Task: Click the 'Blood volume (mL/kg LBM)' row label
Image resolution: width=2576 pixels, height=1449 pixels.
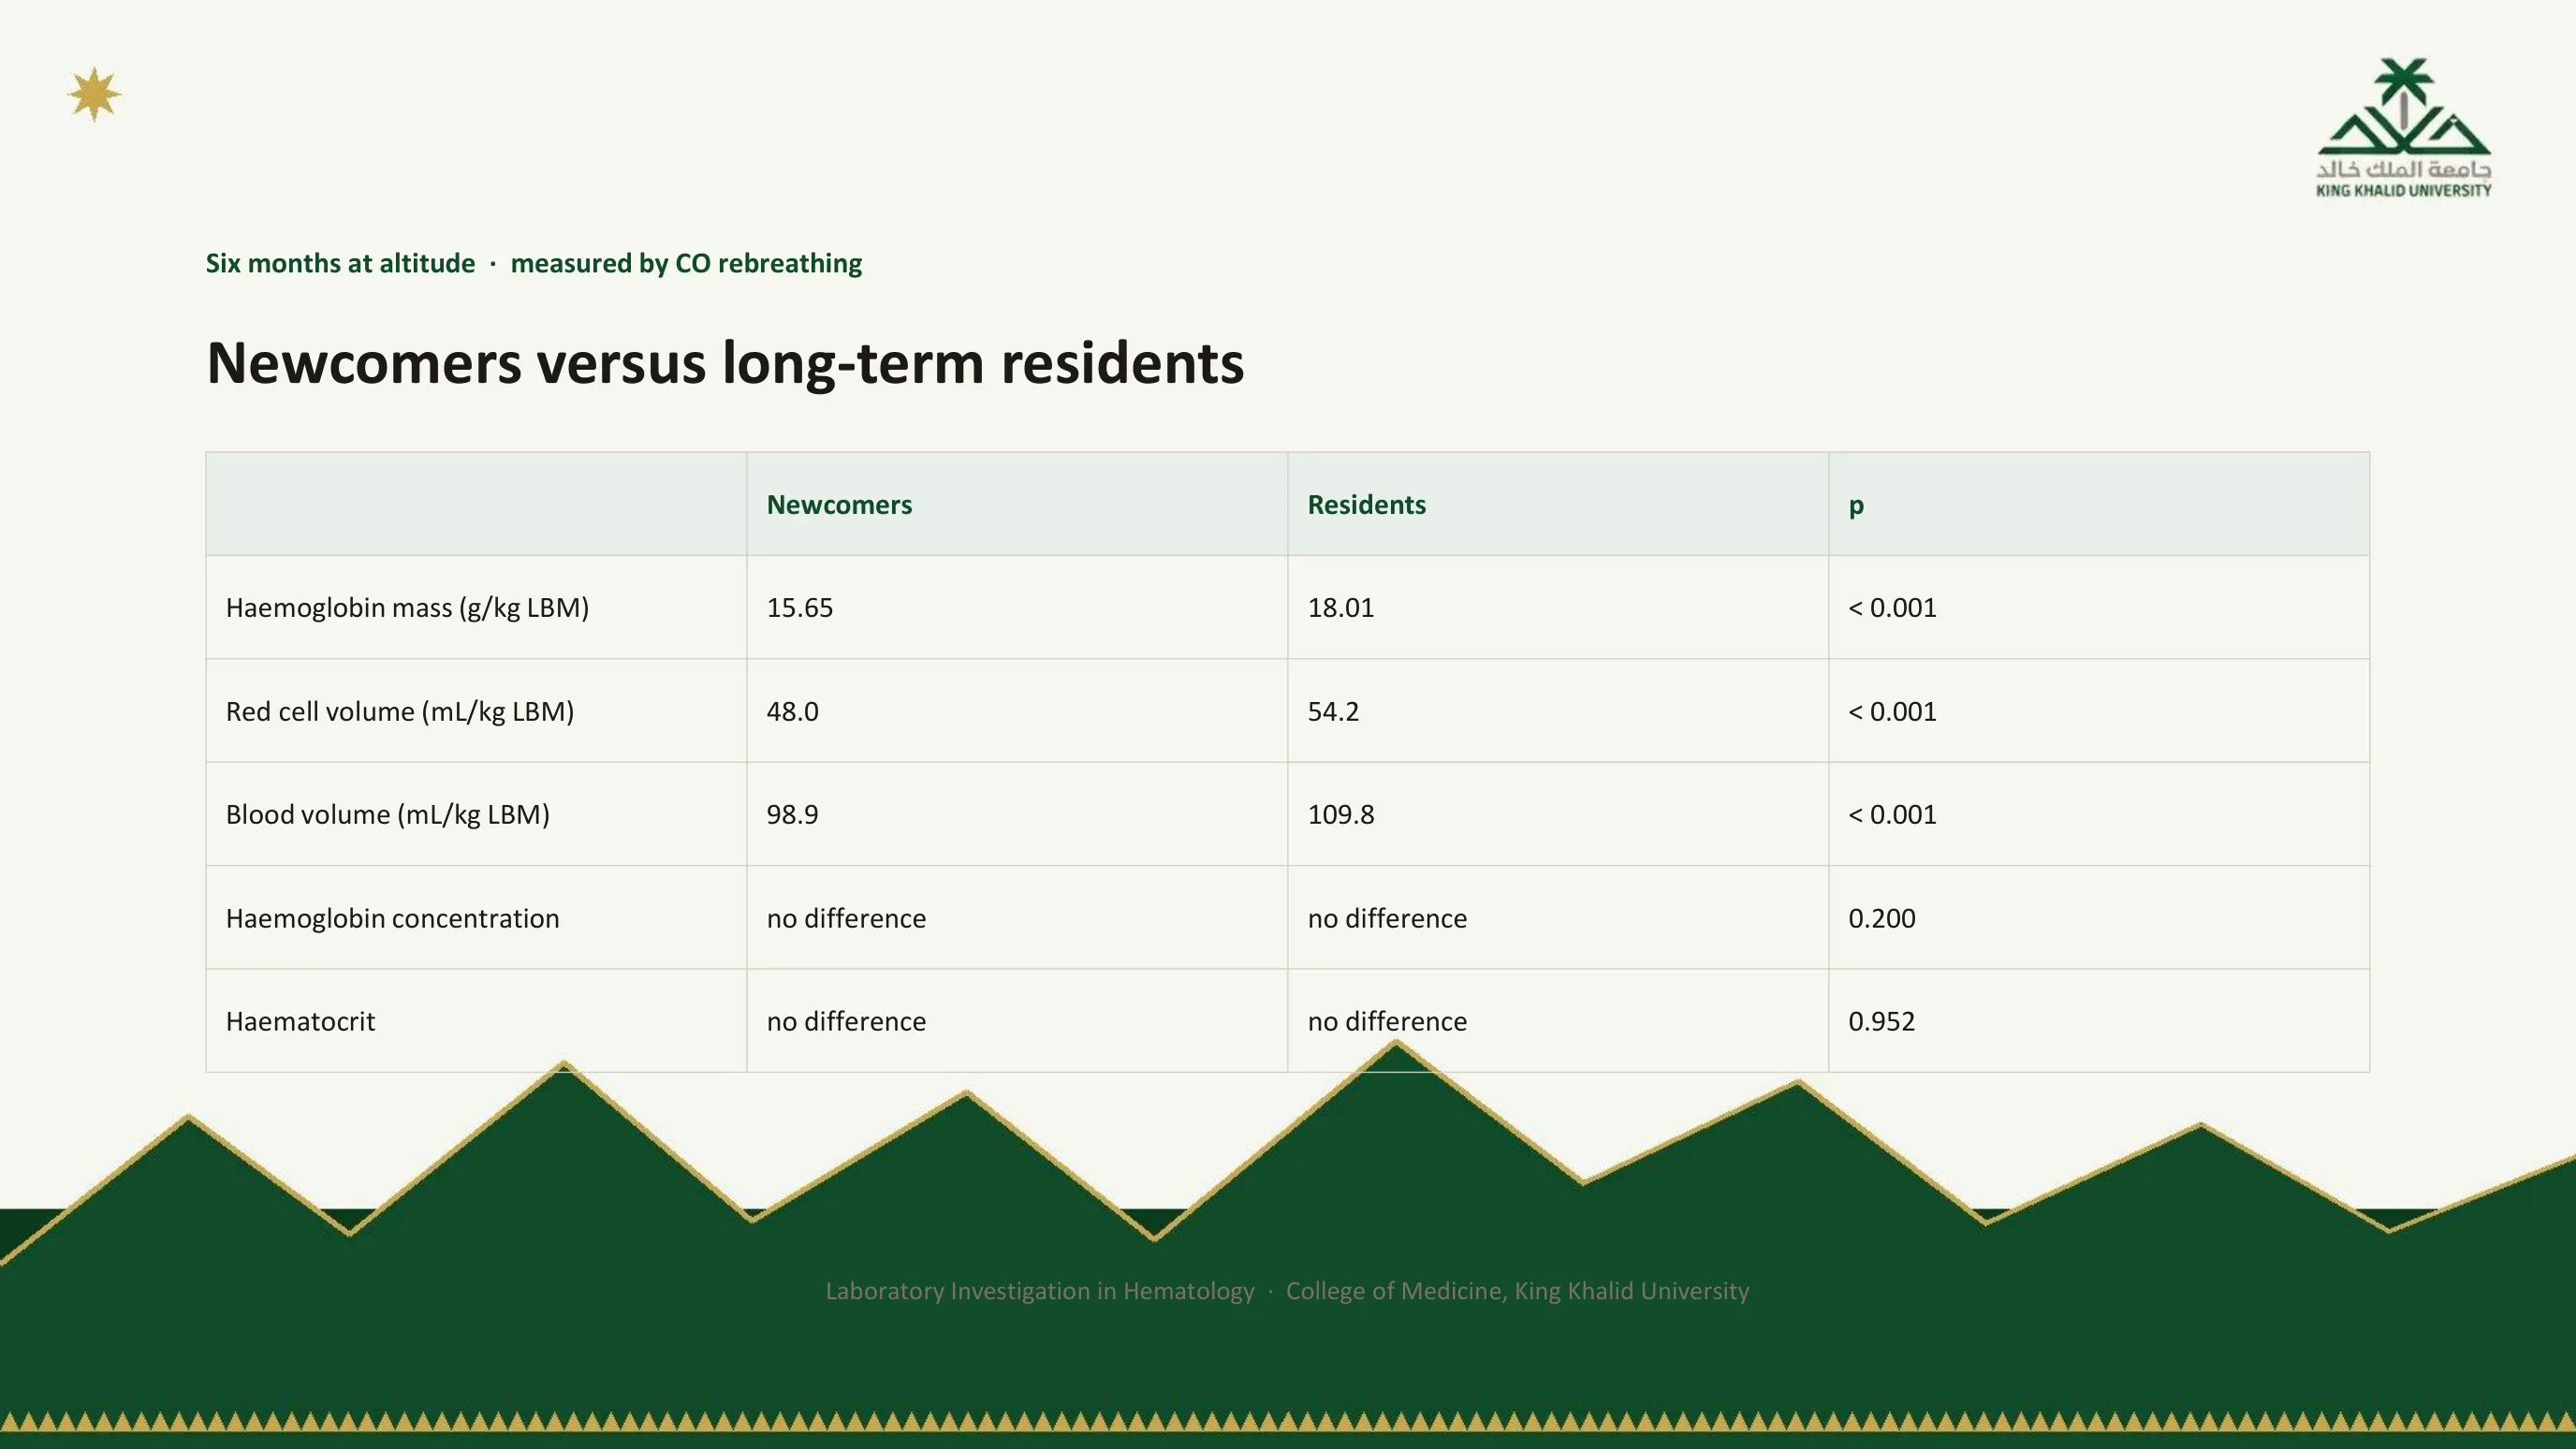Action: [388, 815]
